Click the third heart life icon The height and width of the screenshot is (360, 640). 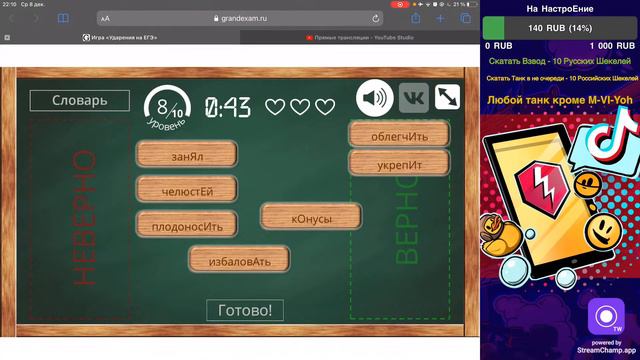(x=325, y=107)
